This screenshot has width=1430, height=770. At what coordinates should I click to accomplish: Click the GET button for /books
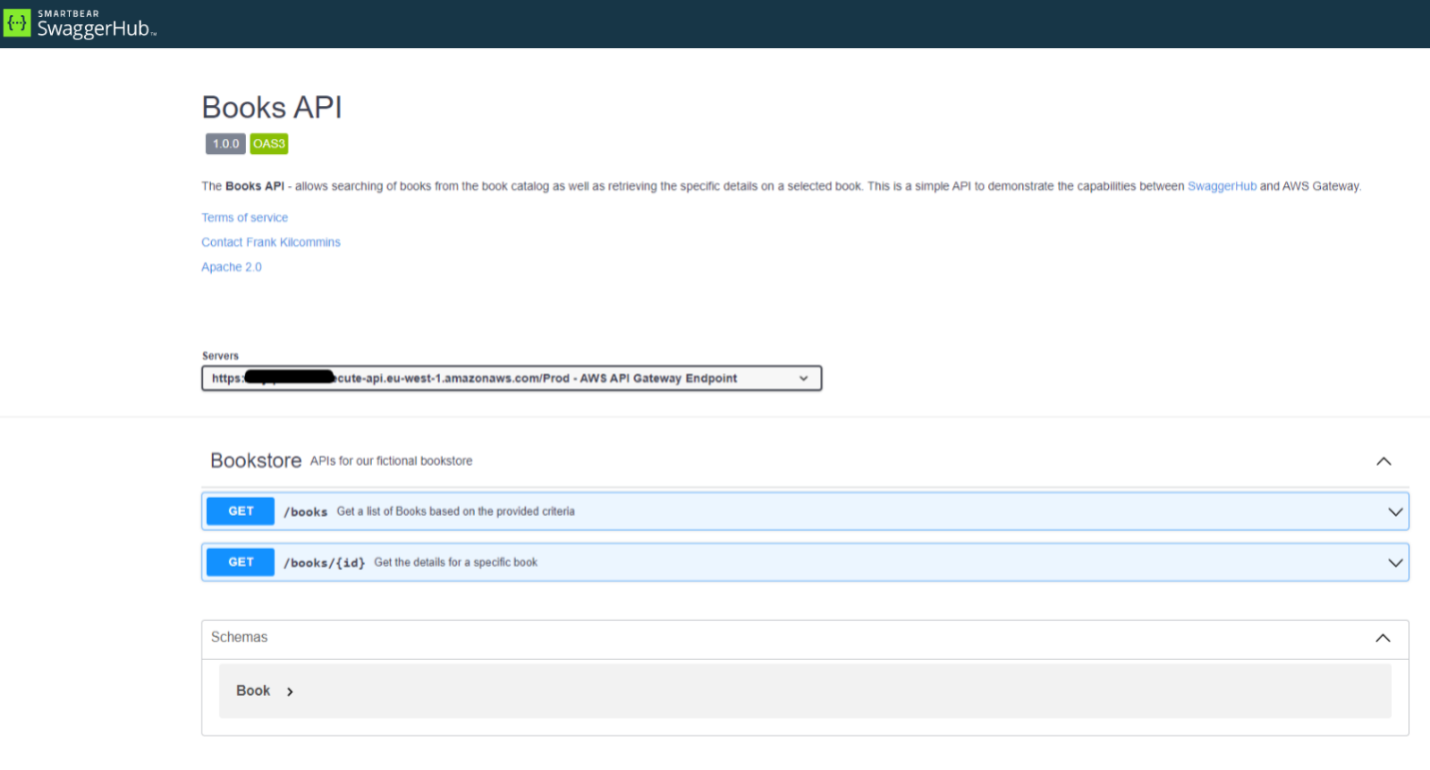[x=240, y=511]
